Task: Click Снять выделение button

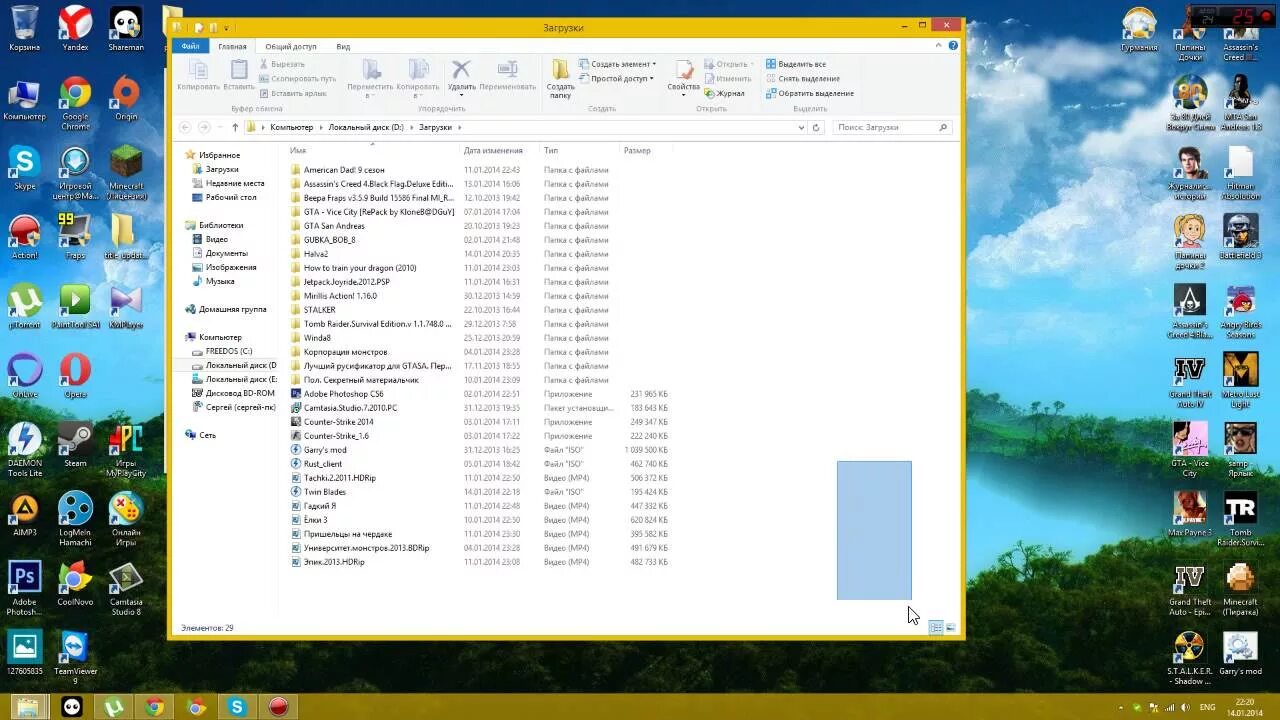Action: (x=803, y=78)
